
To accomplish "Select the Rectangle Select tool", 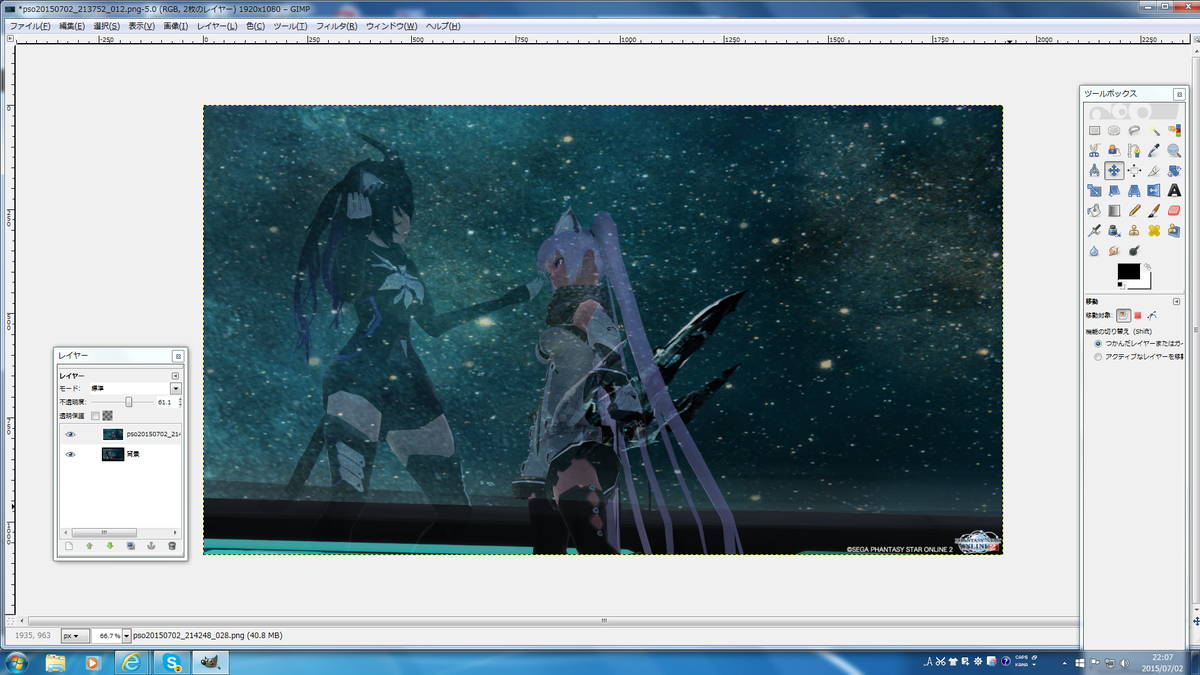I will pyautogui.click(x=1094, y=130).
